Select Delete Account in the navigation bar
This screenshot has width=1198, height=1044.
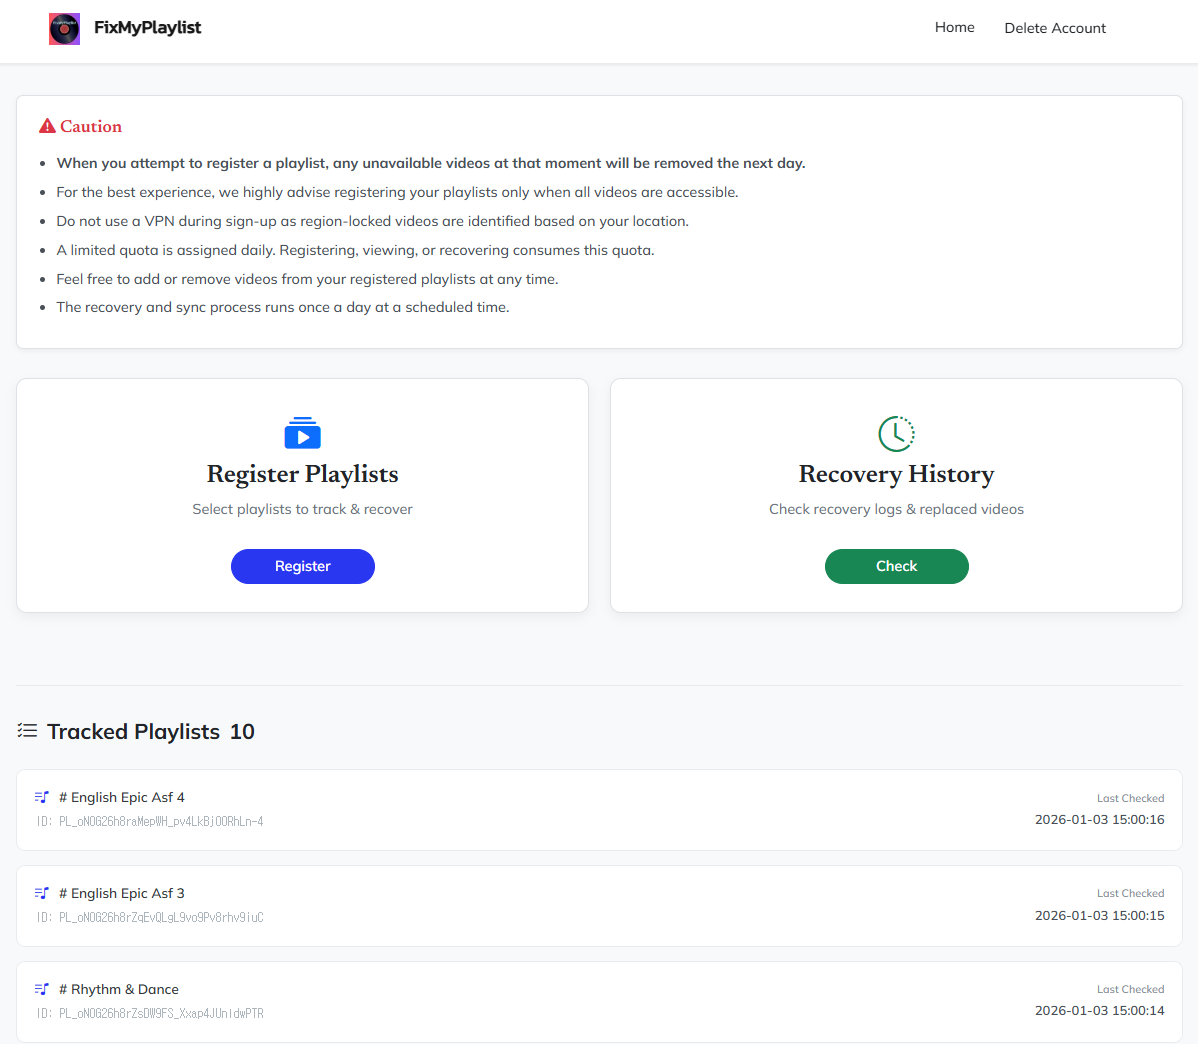[1055, 28]
